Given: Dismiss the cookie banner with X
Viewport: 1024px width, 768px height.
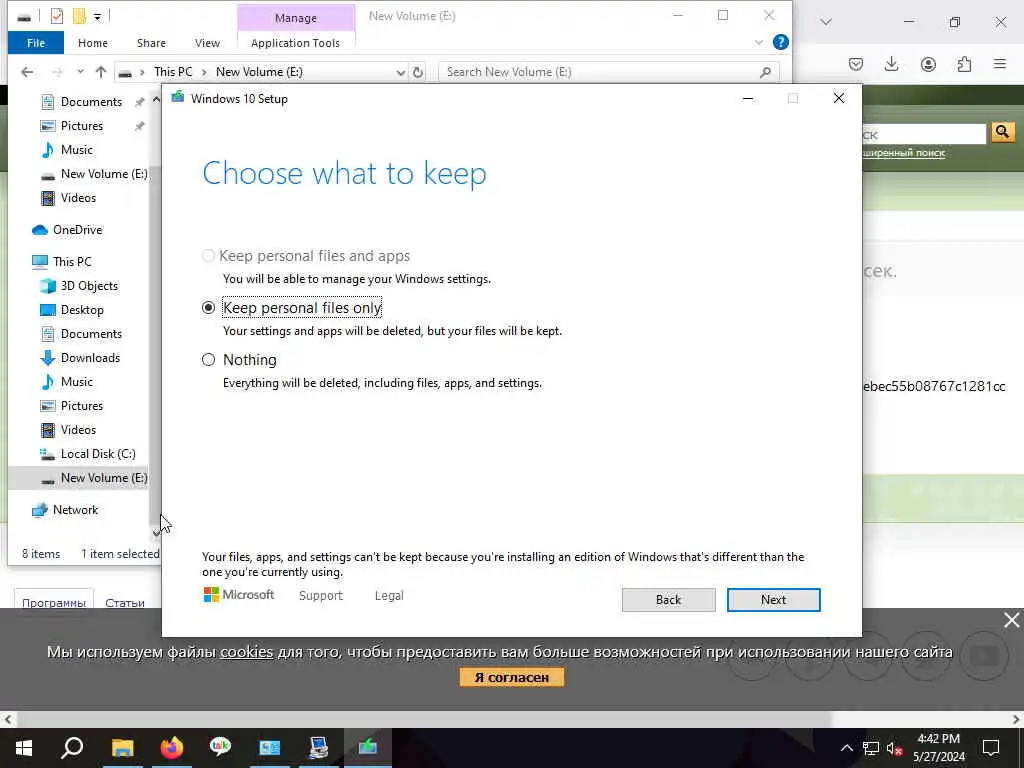Looking at the screenshot, I should (x=1012, y=620).
